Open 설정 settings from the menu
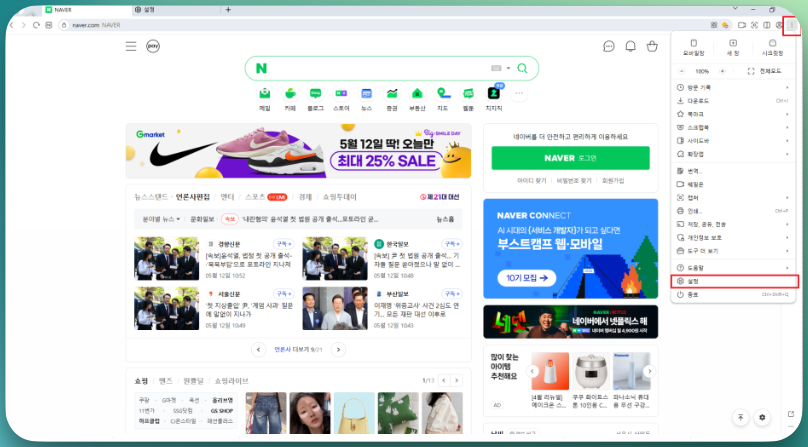Viewport: 808px width, 447px height. click(734, 282)
